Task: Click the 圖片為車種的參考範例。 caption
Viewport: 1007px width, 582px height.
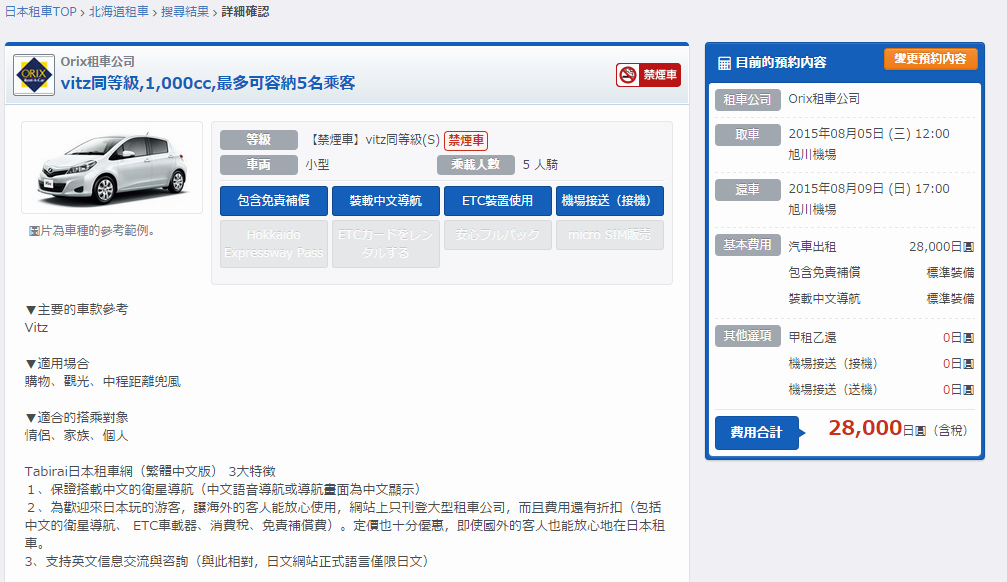Action: [x=92, y=231]
